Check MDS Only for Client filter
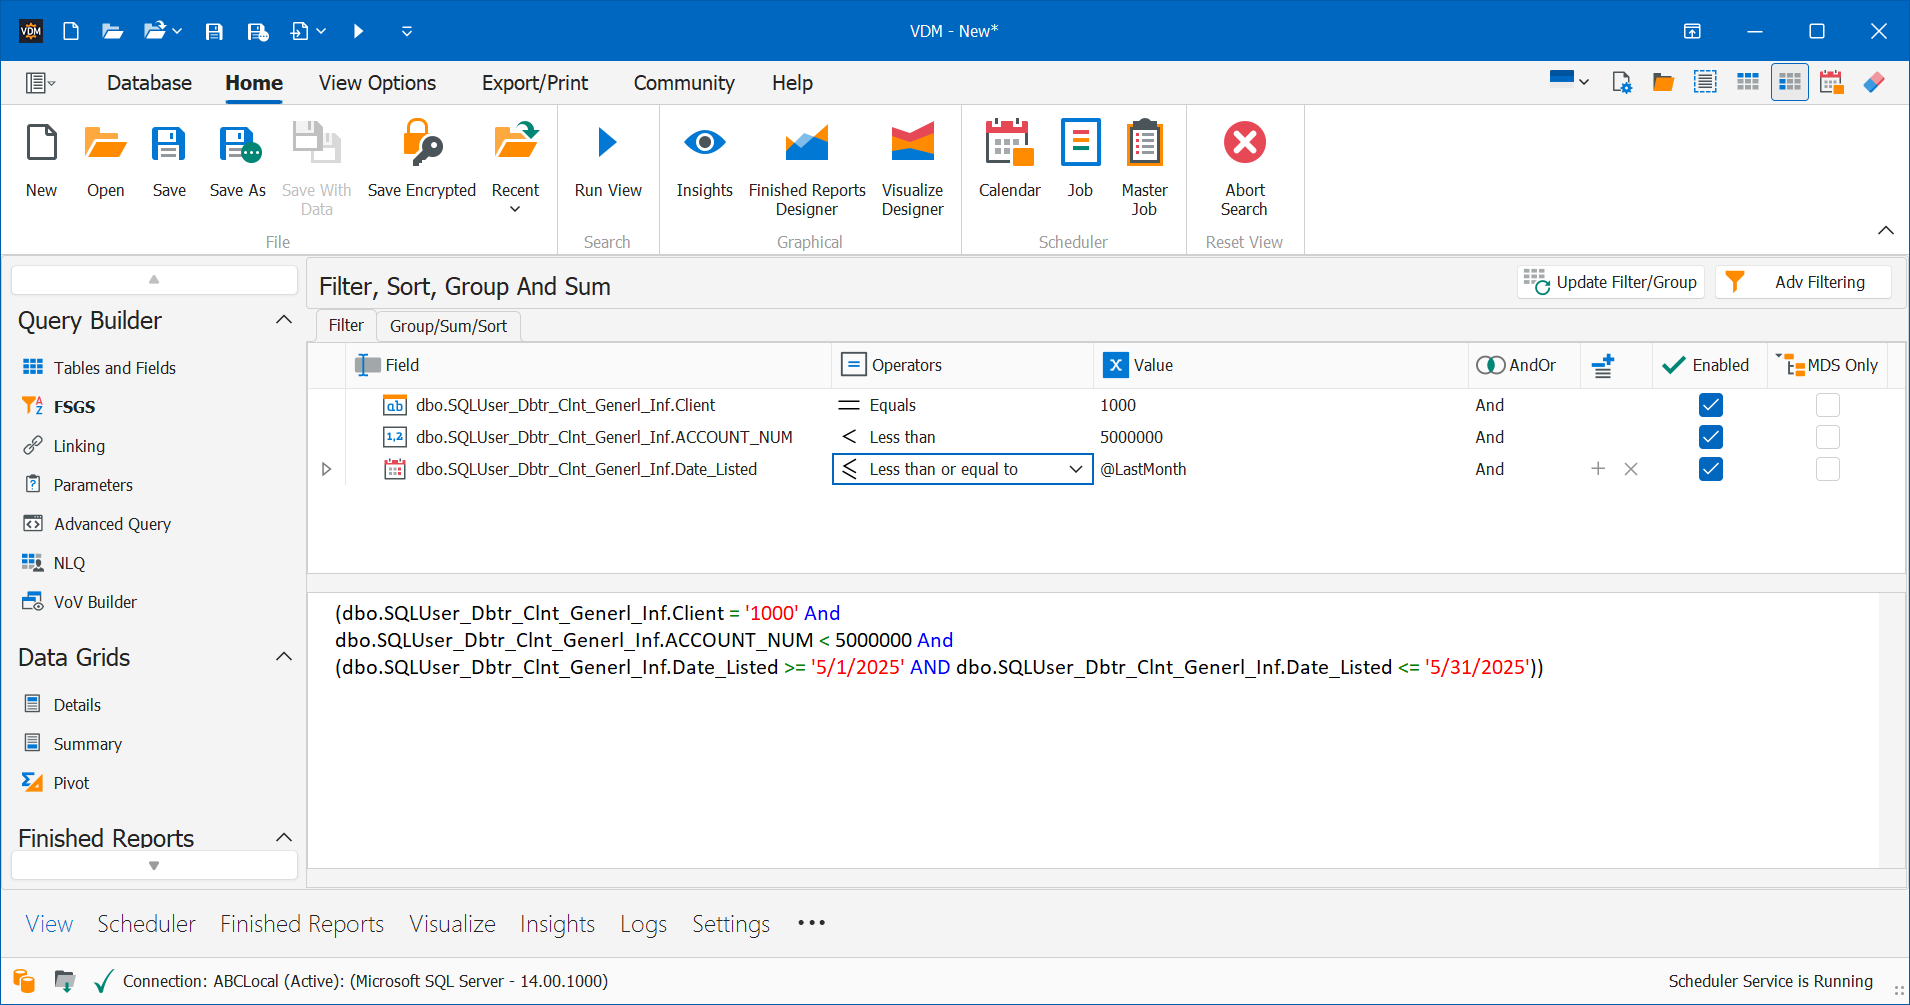 [1827, 405]
